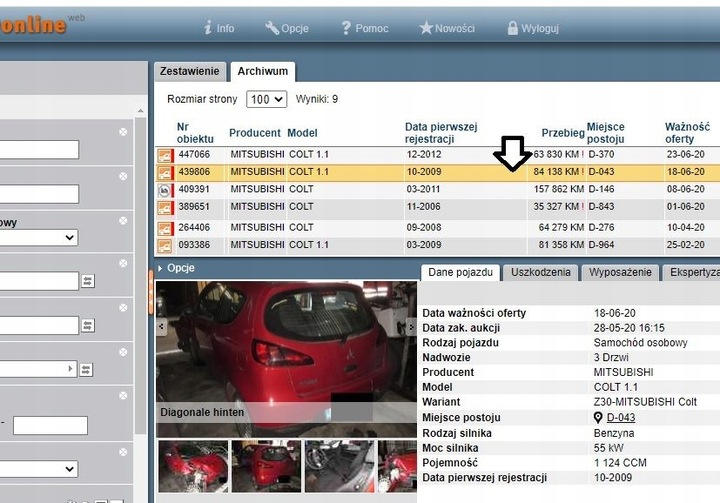Image resolution: width=720 pixels, height=503 pixels.
Task: Open the Info menu item
Action: [x=218, y=28]
